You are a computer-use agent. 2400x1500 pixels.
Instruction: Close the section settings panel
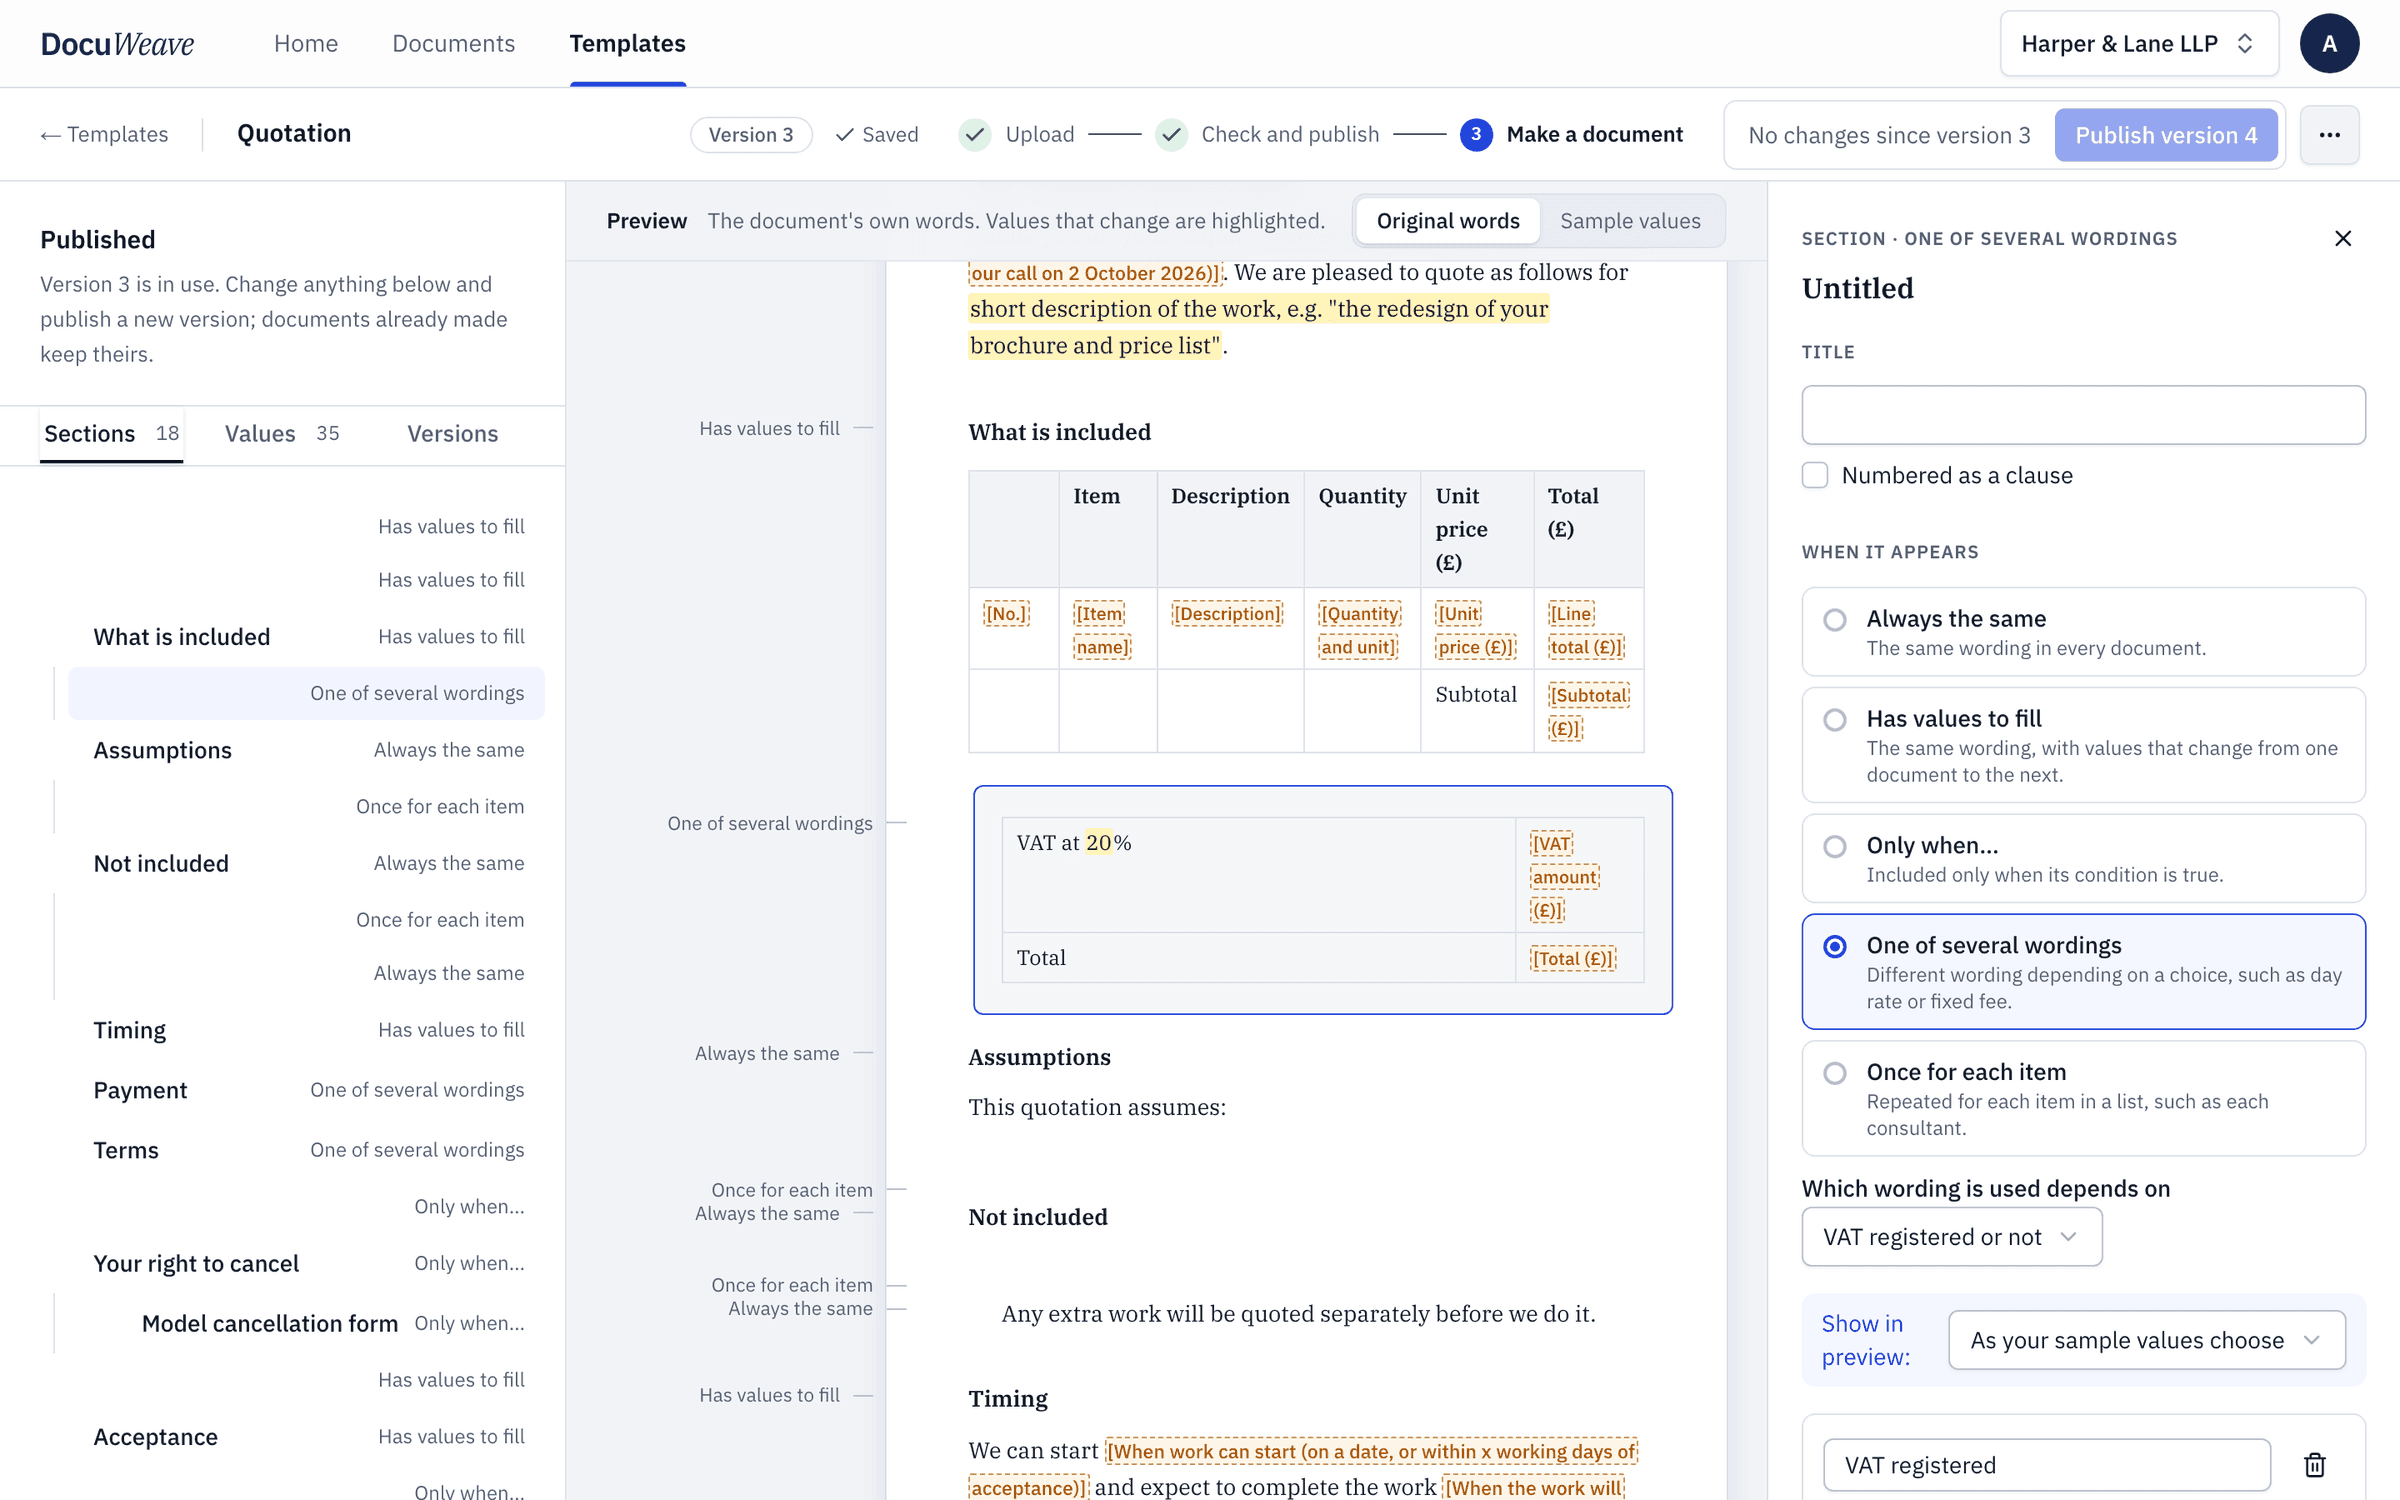(2343, 238)
